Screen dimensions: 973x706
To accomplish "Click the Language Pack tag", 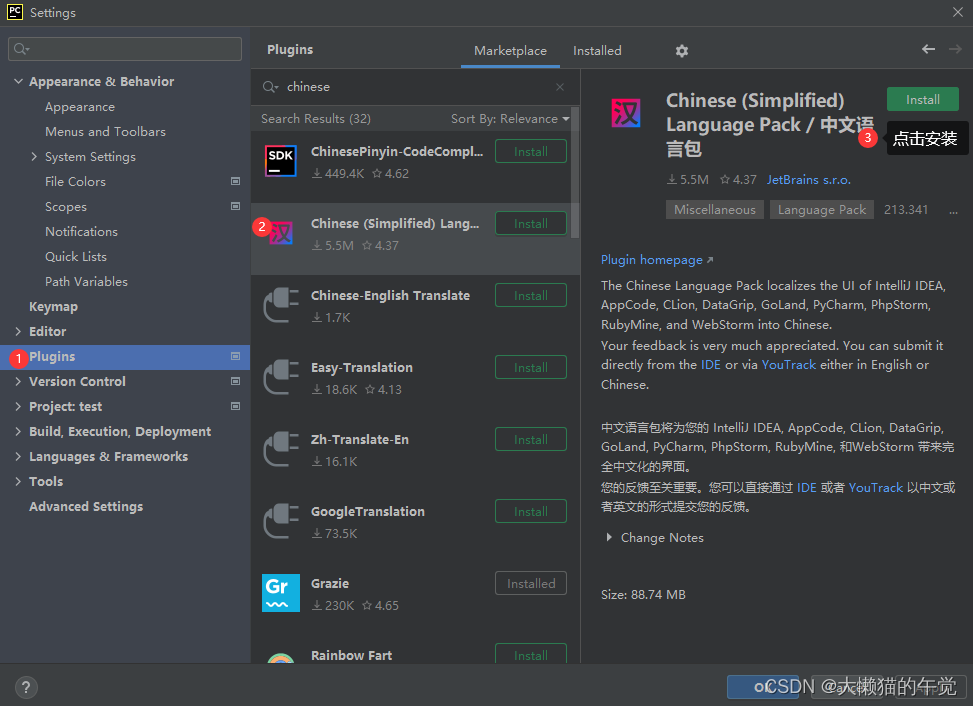I will coord(822,210).
